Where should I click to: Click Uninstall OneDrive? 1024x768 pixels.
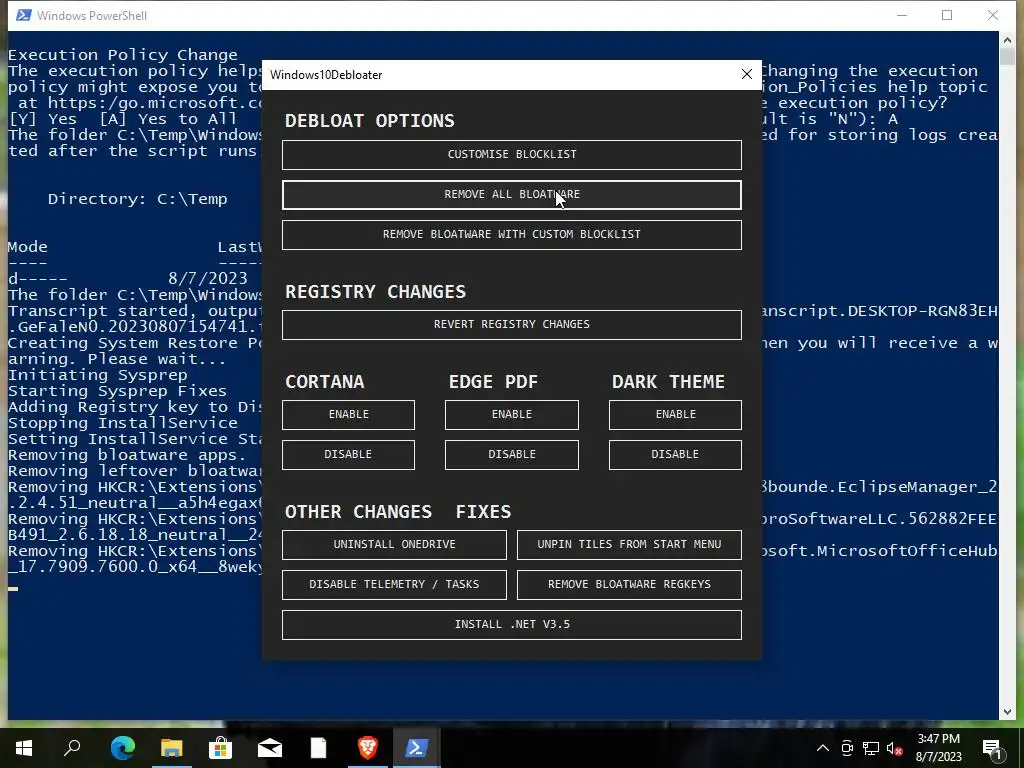click(x=394, y=545)
